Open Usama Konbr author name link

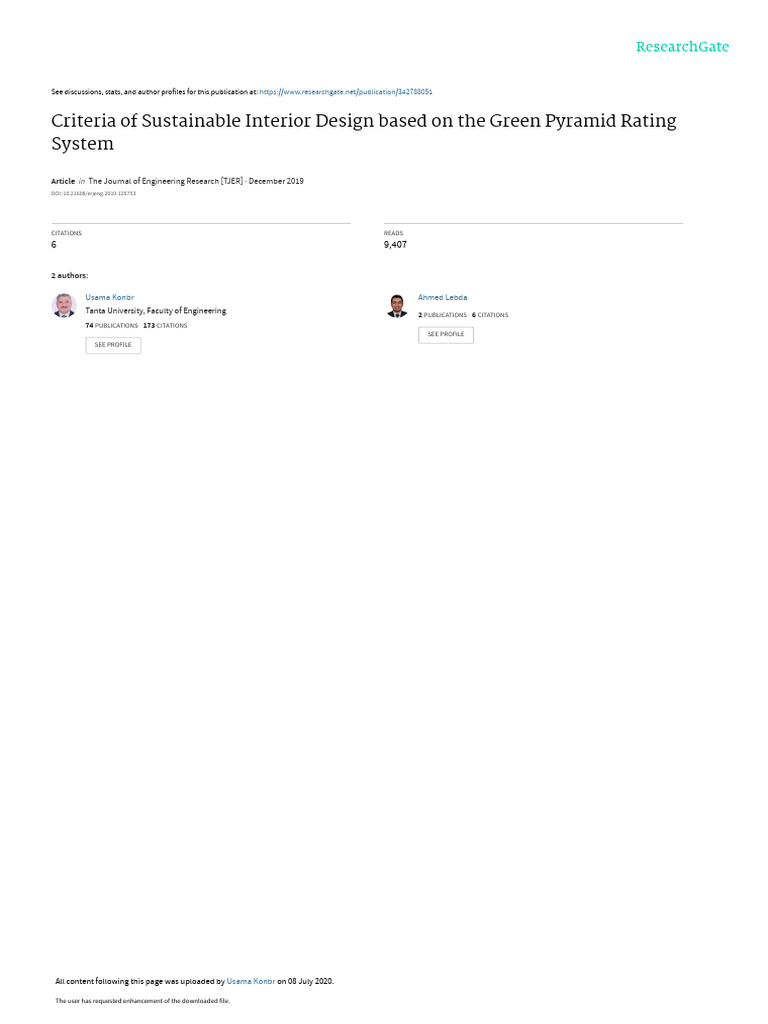coord(110,297)
